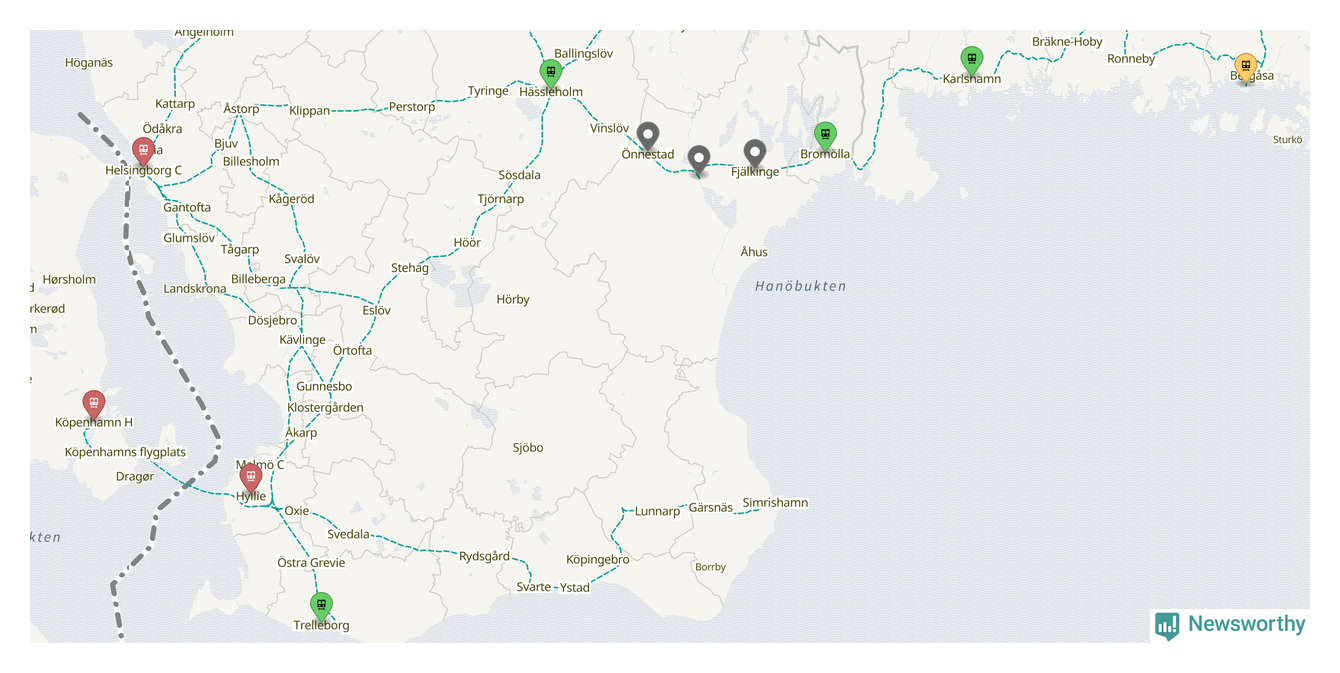Click the Åstorp station label
Image resolution: width=1340 pixels, height=673 pixels.
click(x=241, y=108)
